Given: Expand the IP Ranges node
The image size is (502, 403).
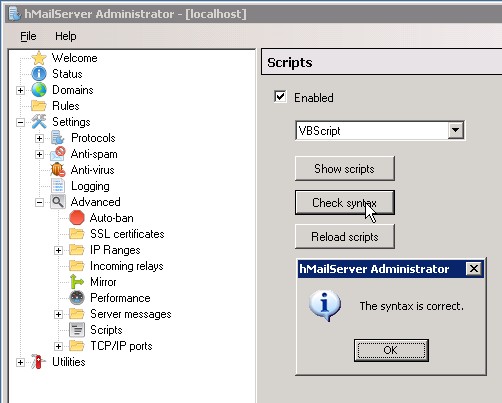Looking at the screenshot, I should click(58, 250).
